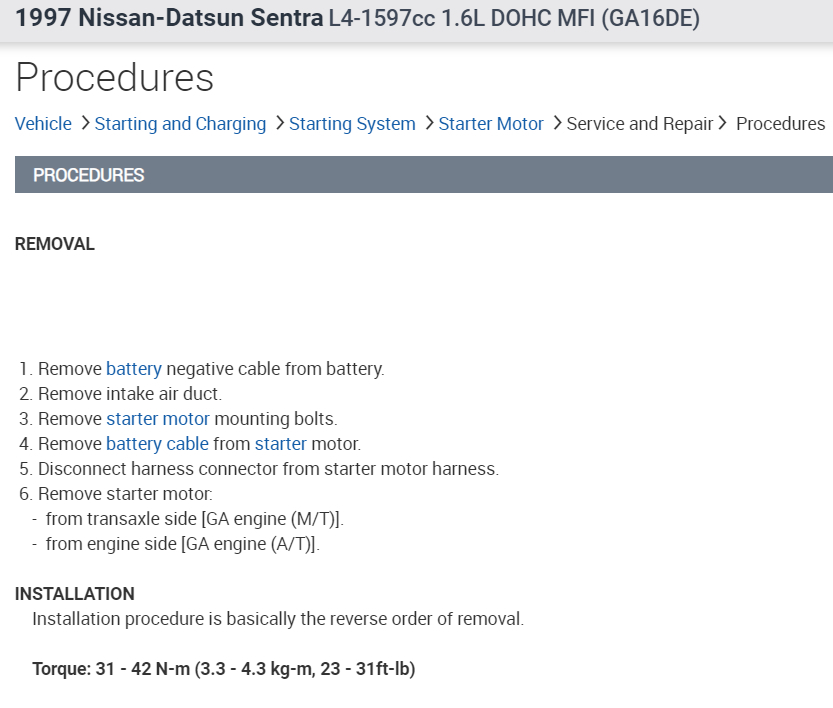The image size is (833, 708).
Task: Click Service and Repair breadcrumb text
Action: tap(639, 124)
